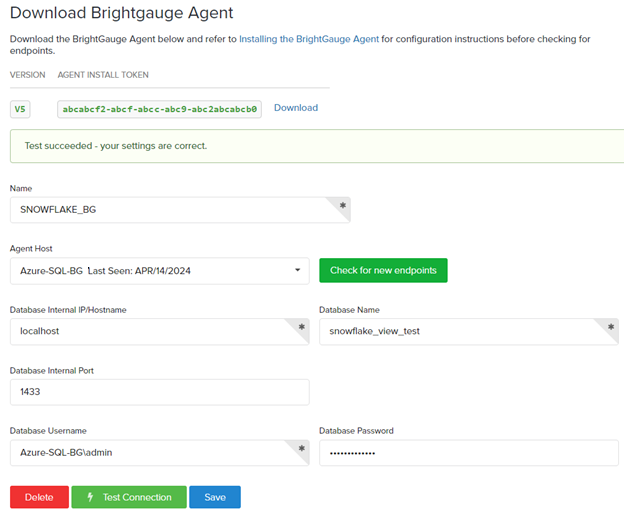
Task: Select the snowflake_view_test Database Name field
Action: point(460,332)
